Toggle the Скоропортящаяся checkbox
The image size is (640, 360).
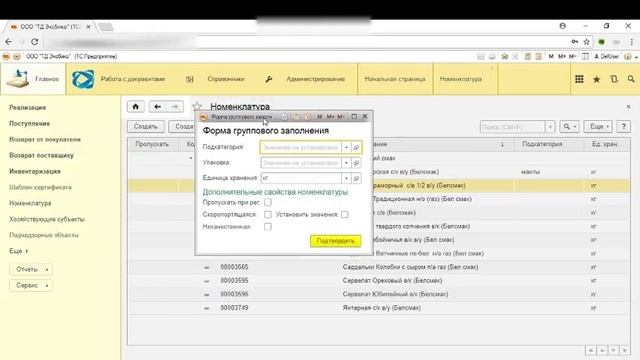(268, 214)
